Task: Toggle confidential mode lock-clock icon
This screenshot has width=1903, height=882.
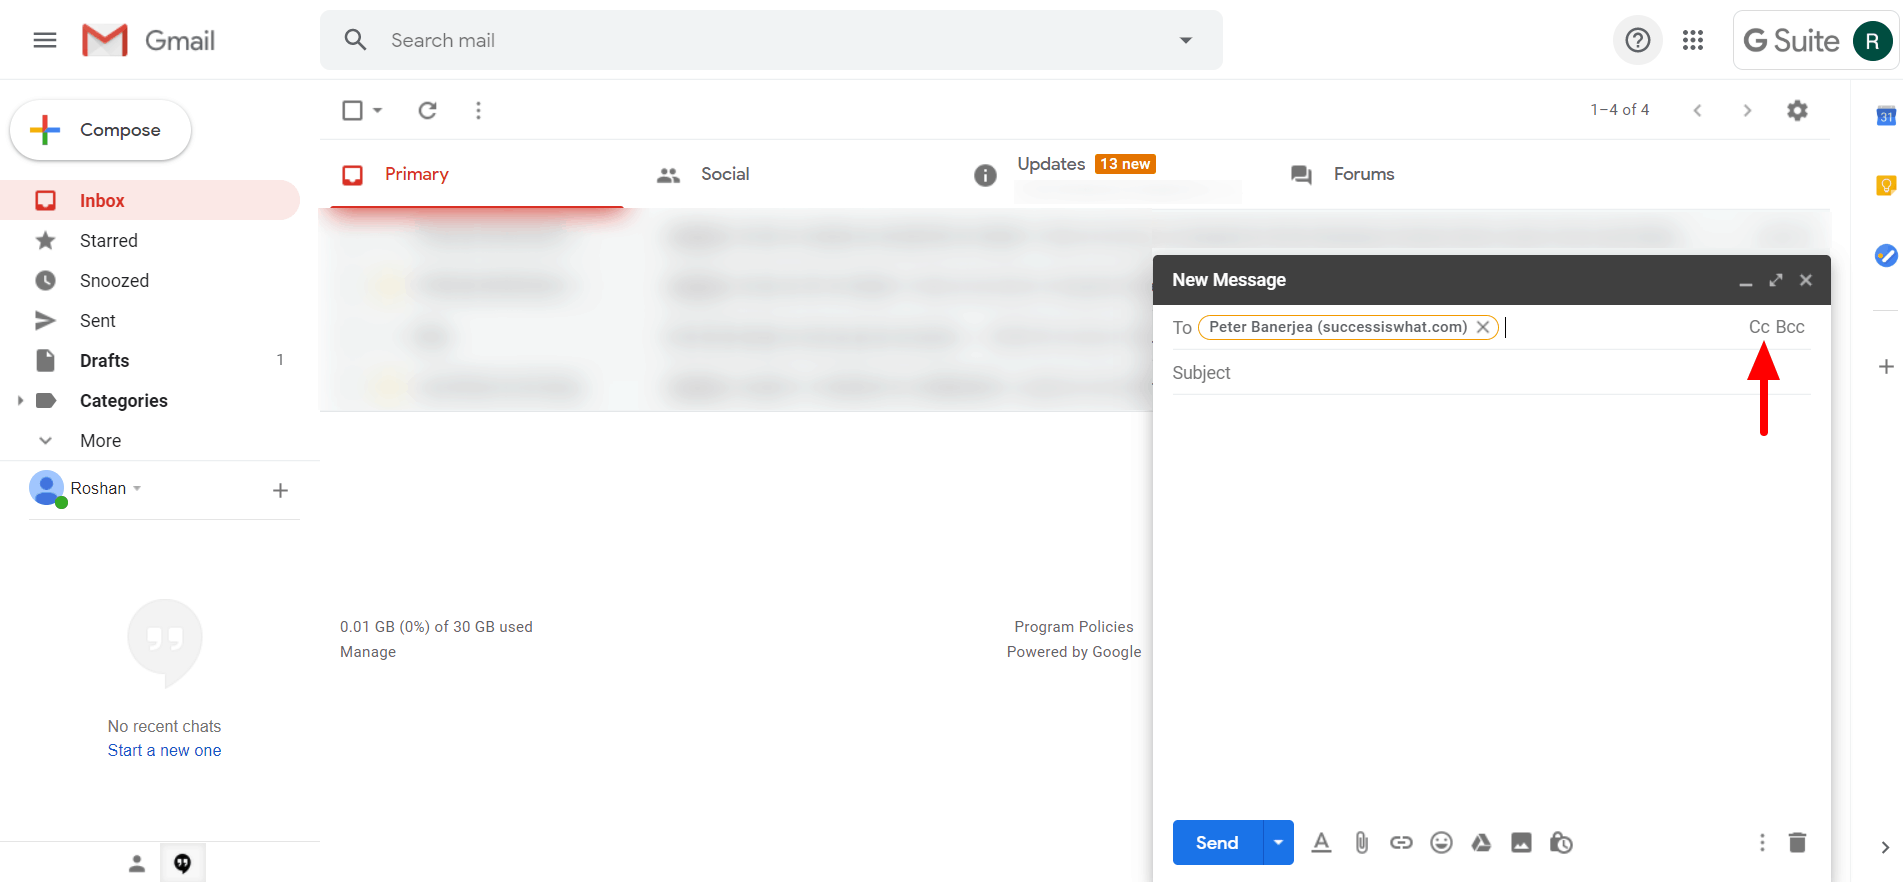Action: tap(1561, 843)
